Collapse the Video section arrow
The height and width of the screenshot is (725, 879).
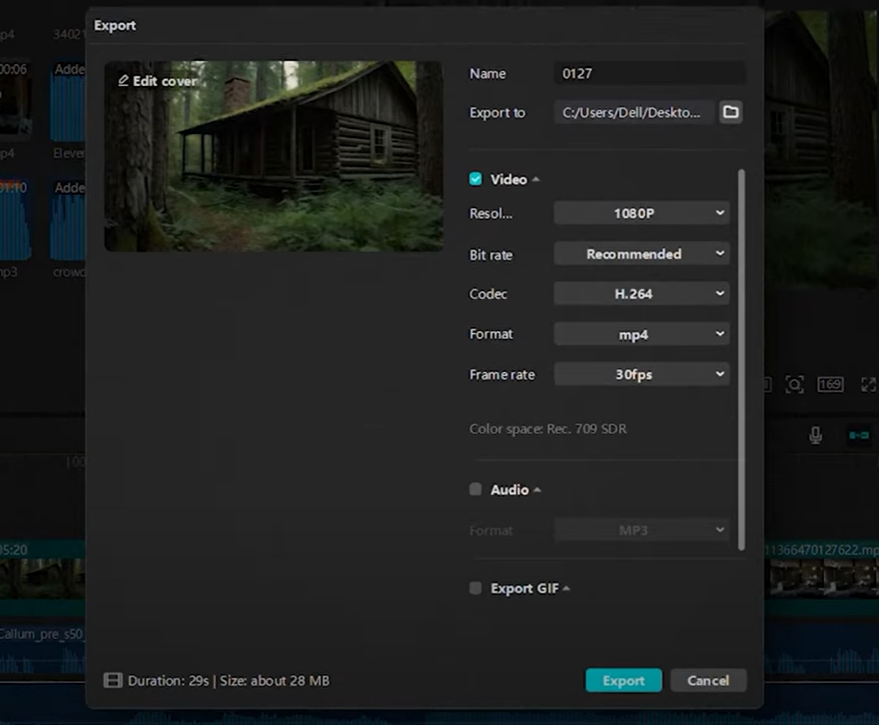coord(536,180)
